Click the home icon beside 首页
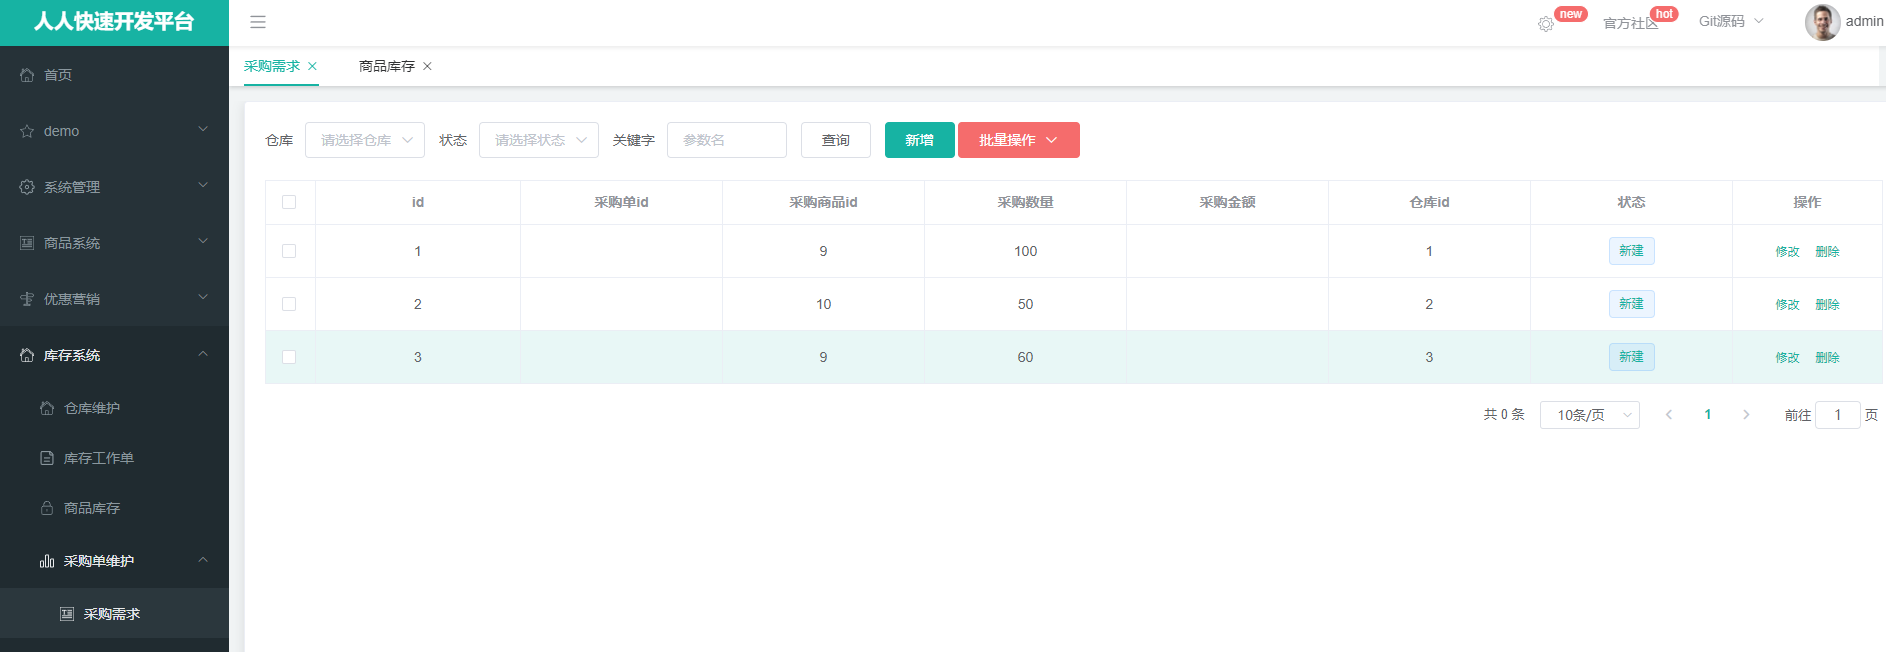 pyautogui.click(x=27, y=75)
